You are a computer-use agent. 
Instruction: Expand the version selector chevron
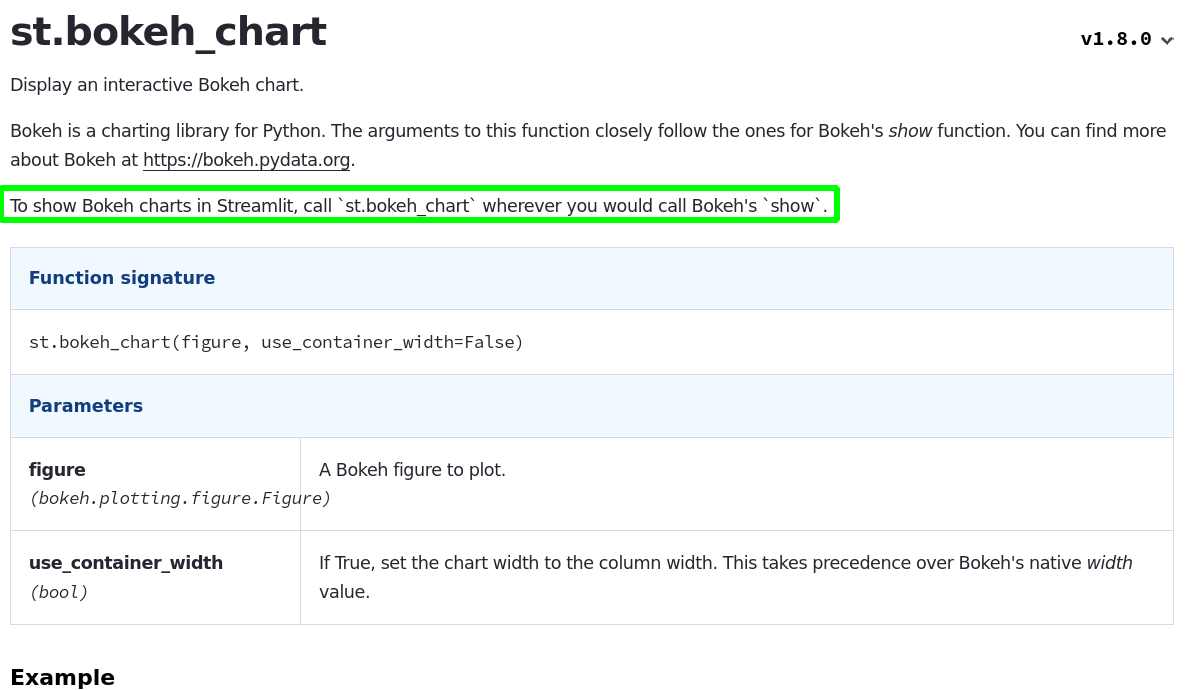pyautogui.click(x=1166, y=40)
